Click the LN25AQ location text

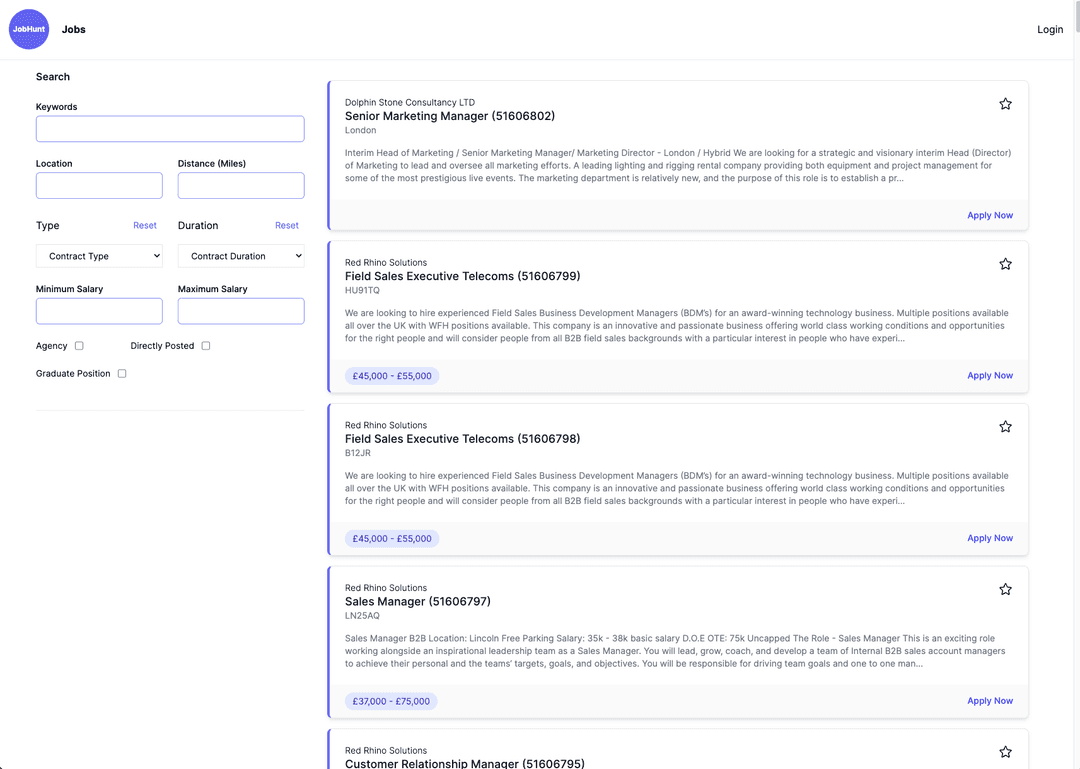(x=362, y=615)
